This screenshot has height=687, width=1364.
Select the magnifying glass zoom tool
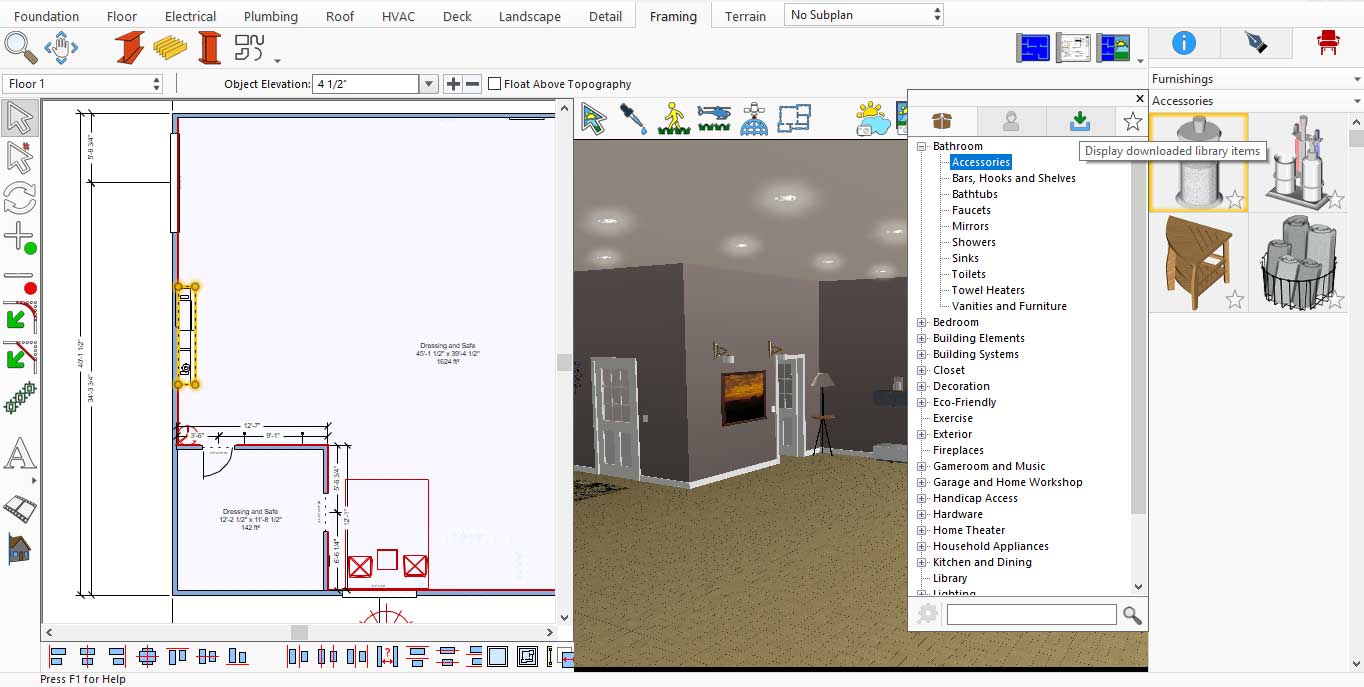(x=20, y=47)
